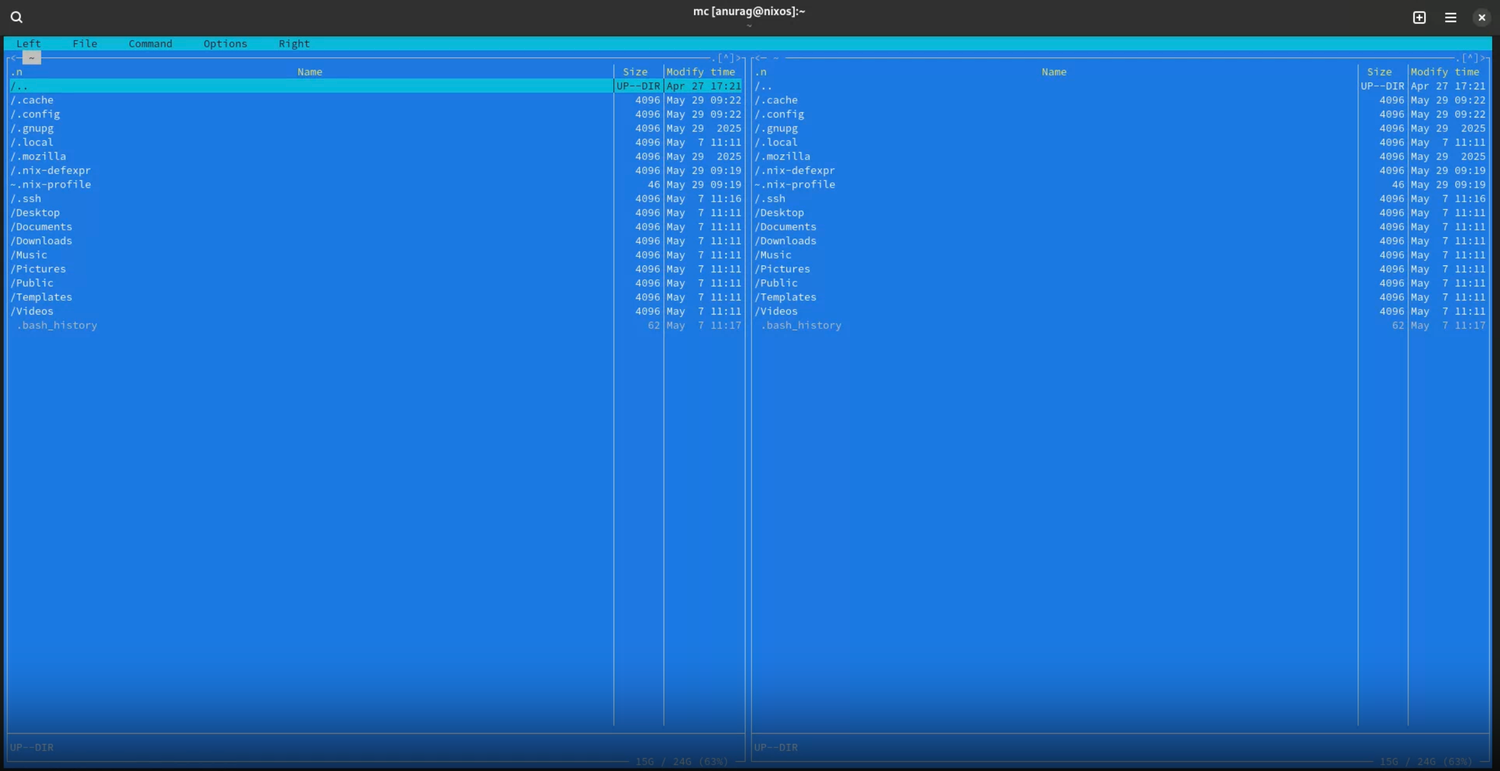Toggle right panel .n sort indicator
This screenshot has height=771, width=1500.
(x=761, y=72)
